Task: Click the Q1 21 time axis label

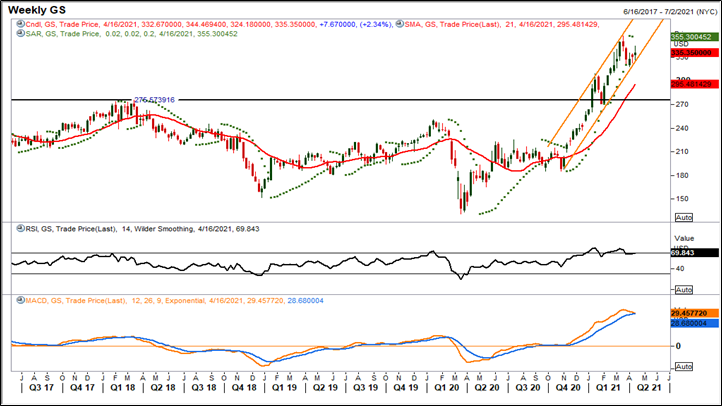Action: (x=608, y=388)
